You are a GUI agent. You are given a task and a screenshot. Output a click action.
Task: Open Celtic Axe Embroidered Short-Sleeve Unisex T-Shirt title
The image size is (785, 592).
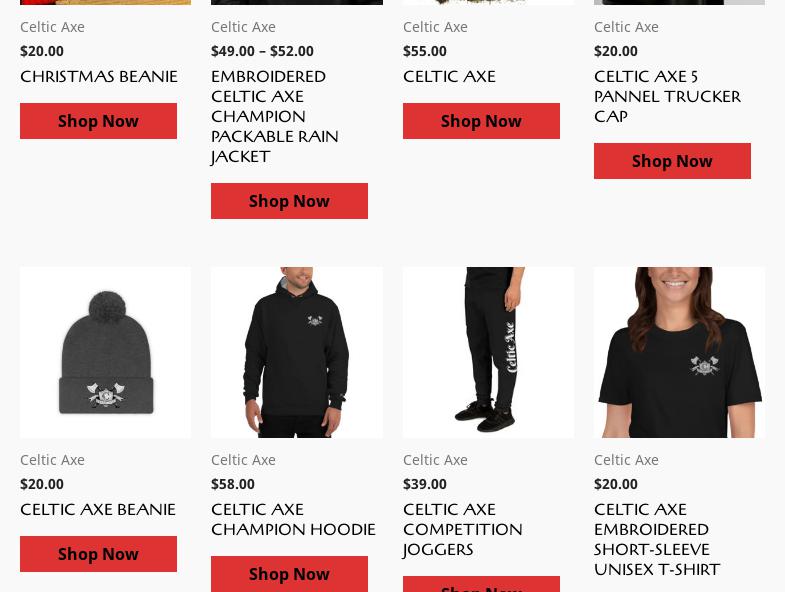(x=657, y=539)
